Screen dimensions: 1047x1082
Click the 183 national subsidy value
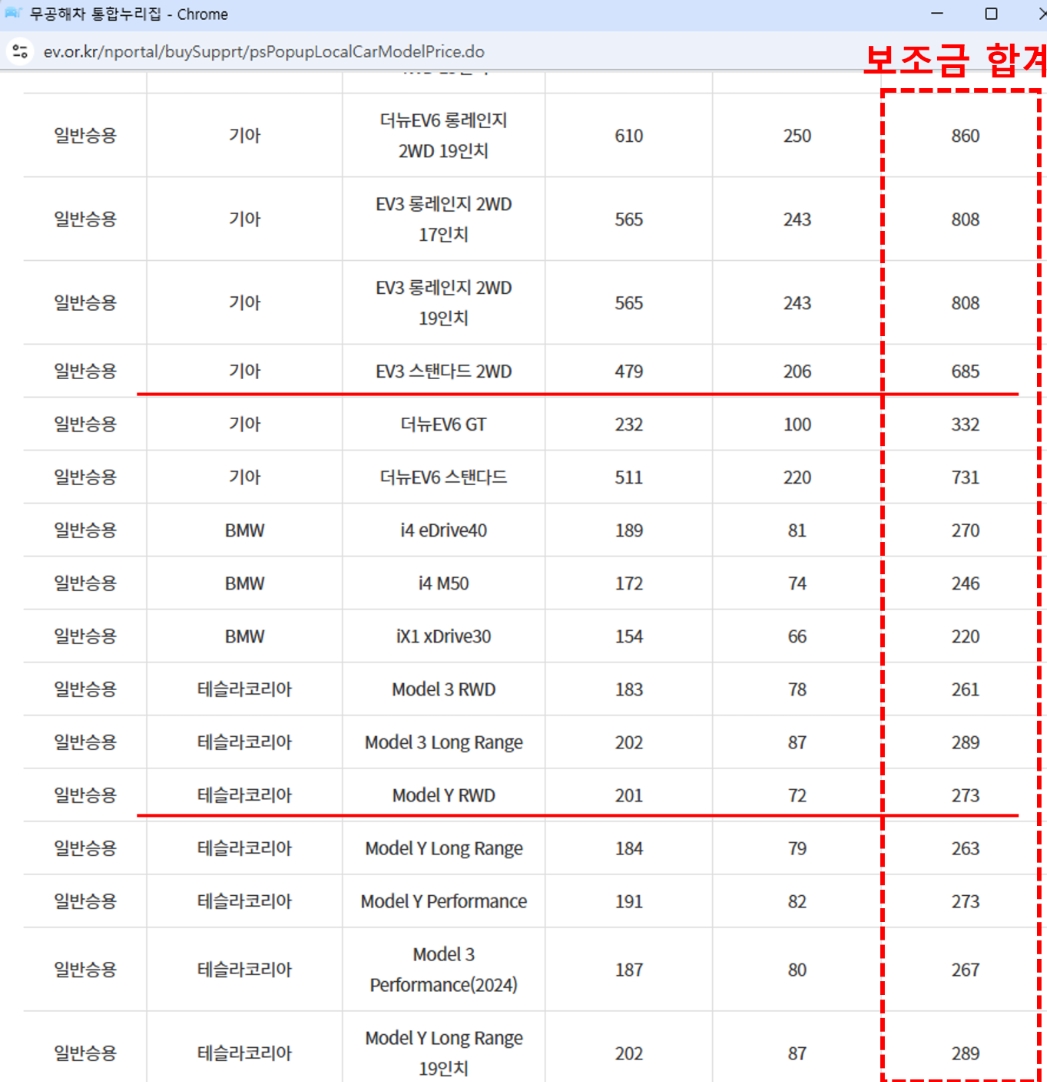pyautogui.click(x=629, y=689)
